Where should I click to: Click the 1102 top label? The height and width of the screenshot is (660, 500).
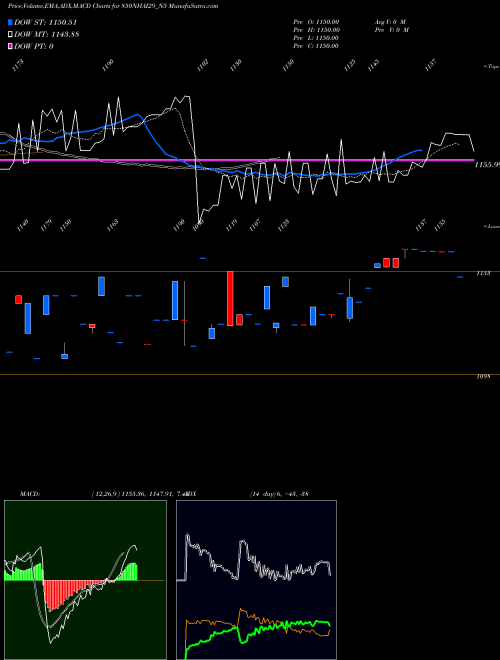(202, 65)
